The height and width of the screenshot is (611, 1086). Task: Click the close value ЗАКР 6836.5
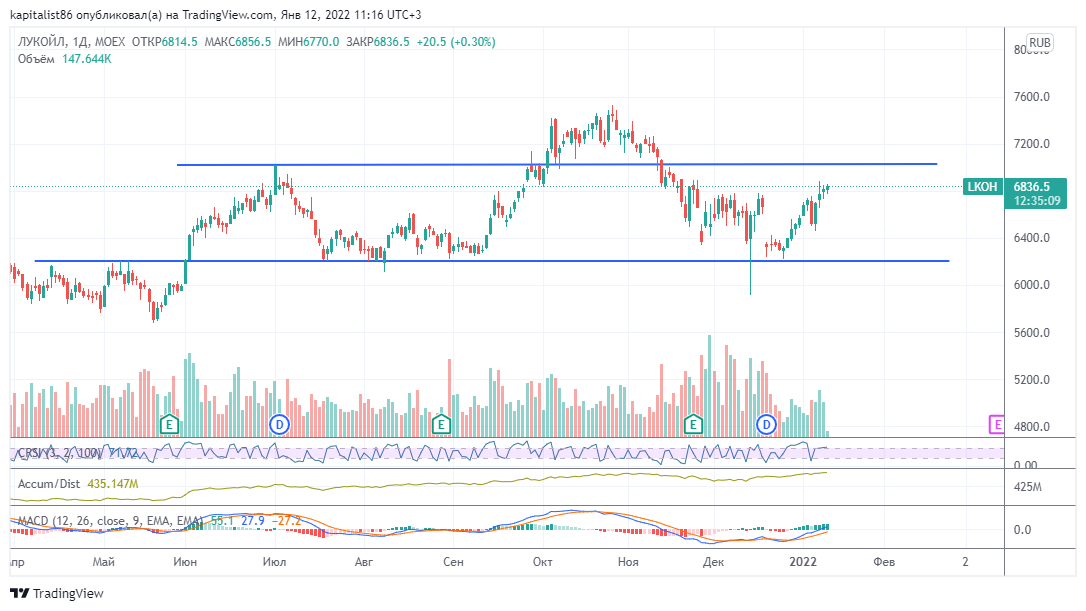click(x=377, y=42)
